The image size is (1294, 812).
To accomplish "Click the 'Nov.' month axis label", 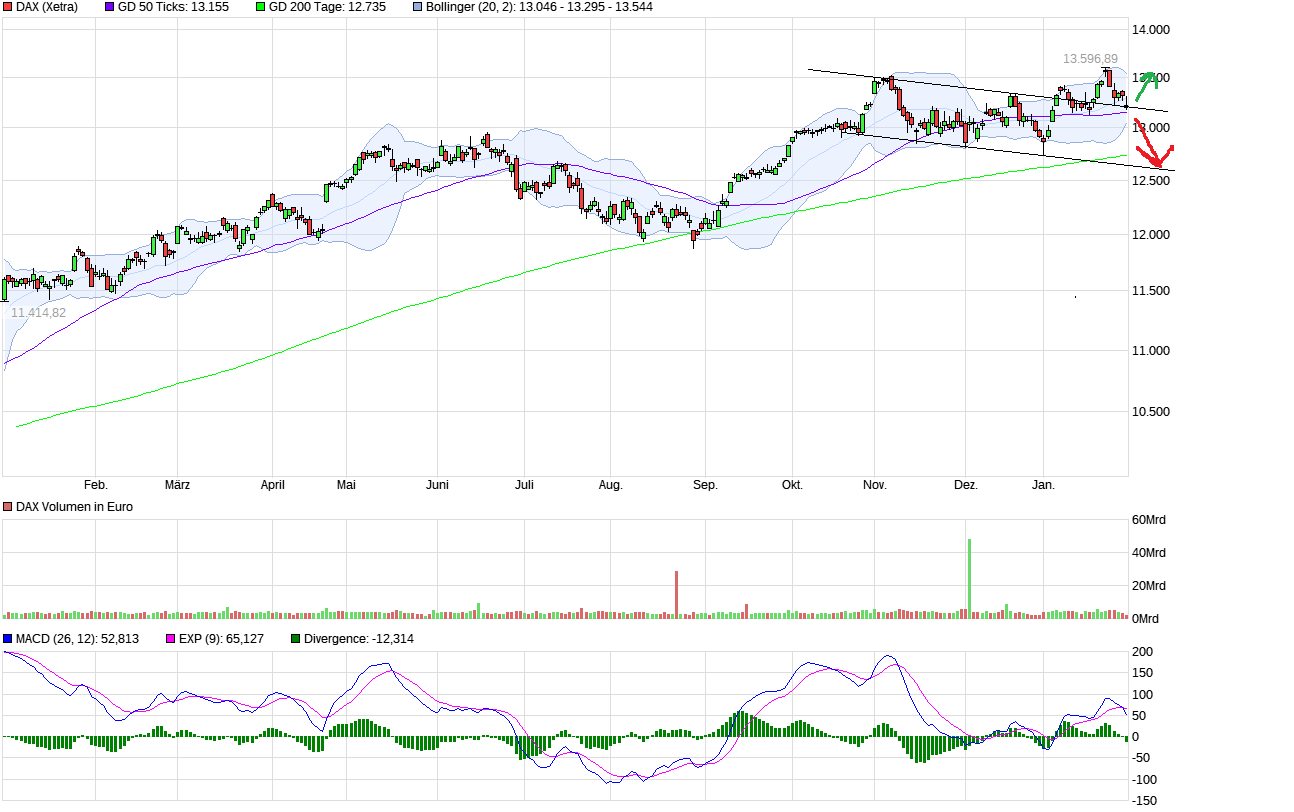I will [x=875, y=485].
